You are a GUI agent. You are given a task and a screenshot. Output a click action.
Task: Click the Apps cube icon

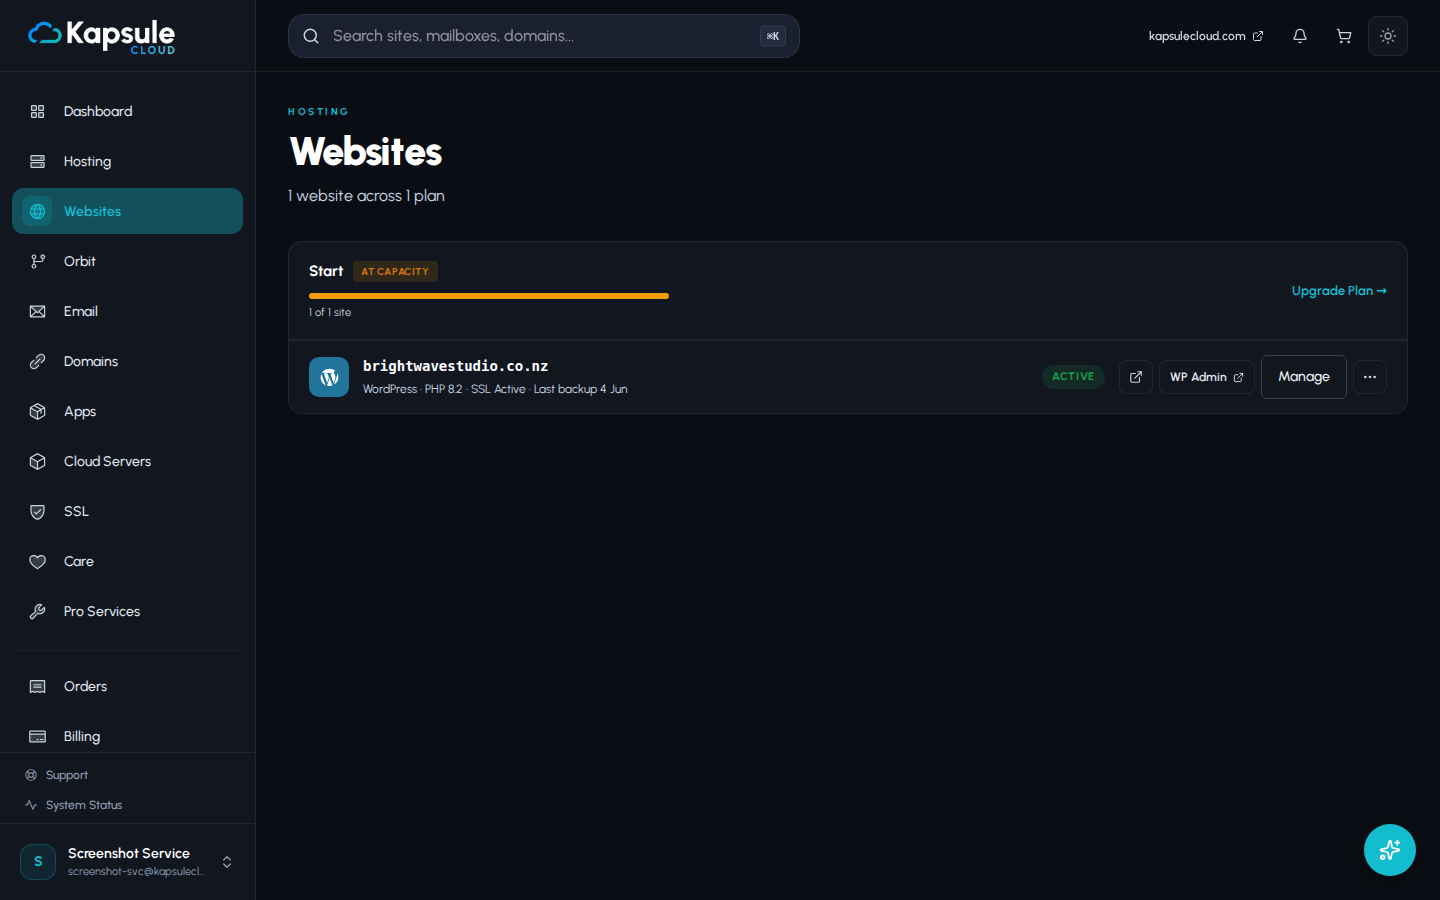(38, 411)
